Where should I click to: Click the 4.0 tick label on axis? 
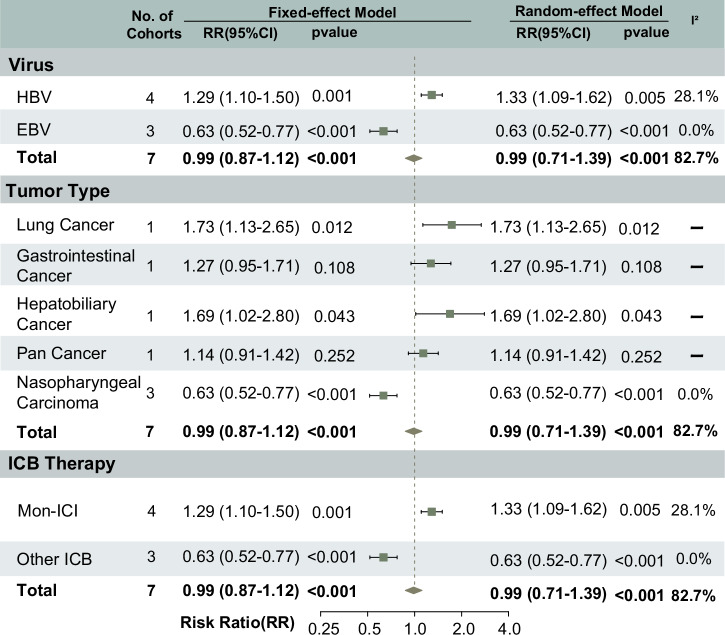[509, 625]
